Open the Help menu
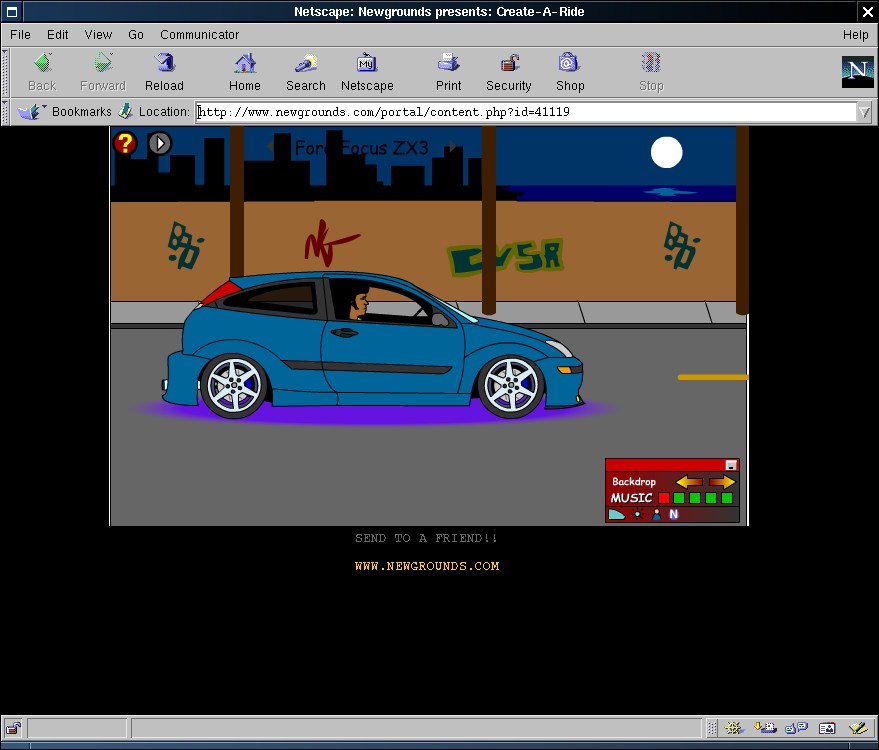The width and height of the screenshot is (879, 750). point(855,35)
